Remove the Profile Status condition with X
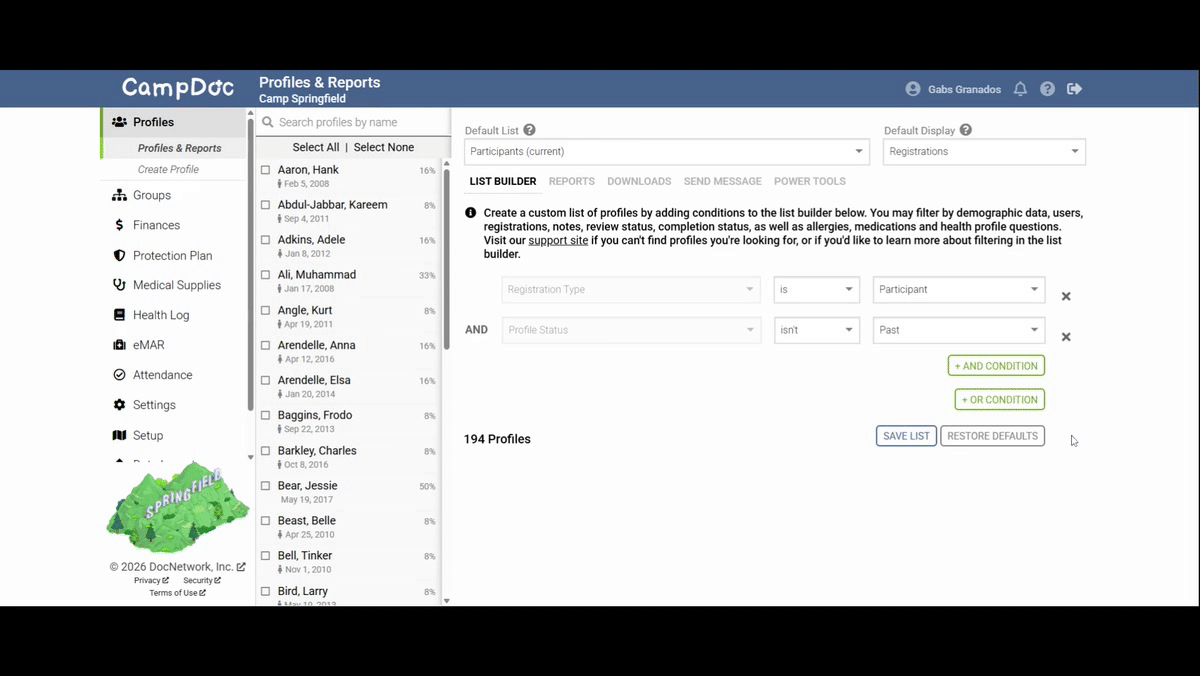The width and height of the screenshot is (1200, 676). click(1066, 337)
